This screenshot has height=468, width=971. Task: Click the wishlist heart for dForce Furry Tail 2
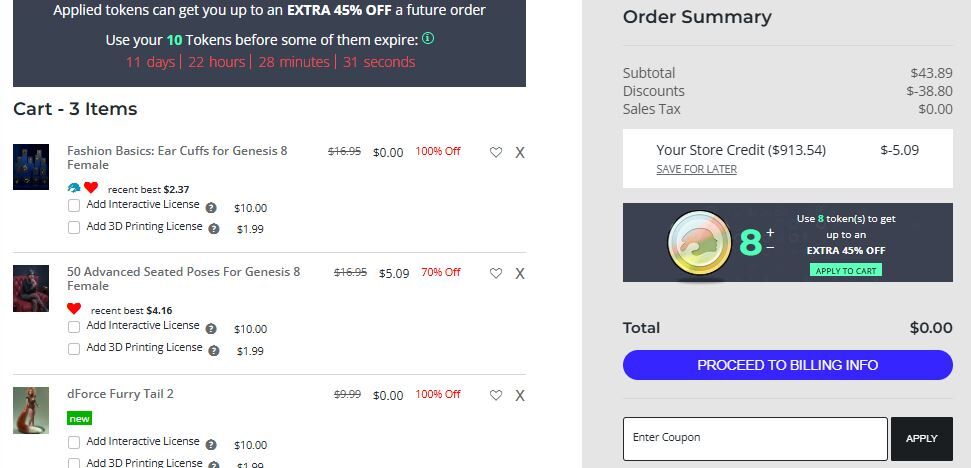[495, 395]
